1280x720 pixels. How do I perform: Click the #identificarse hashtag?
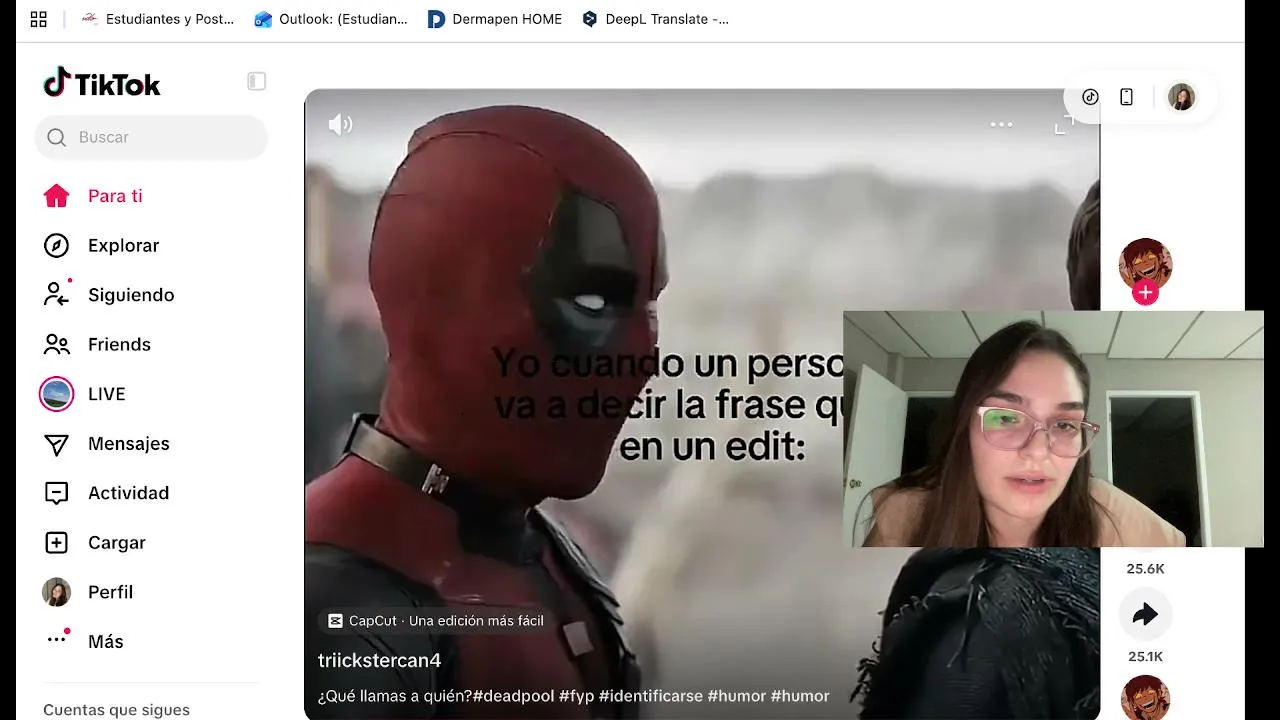pos(651,696)
